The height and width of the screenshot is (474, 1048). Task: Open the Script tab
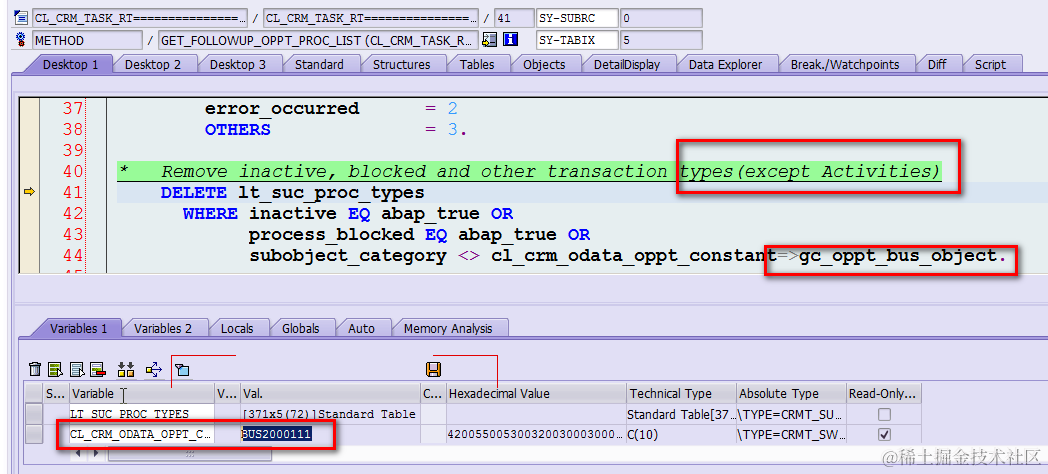coord(990,64)
